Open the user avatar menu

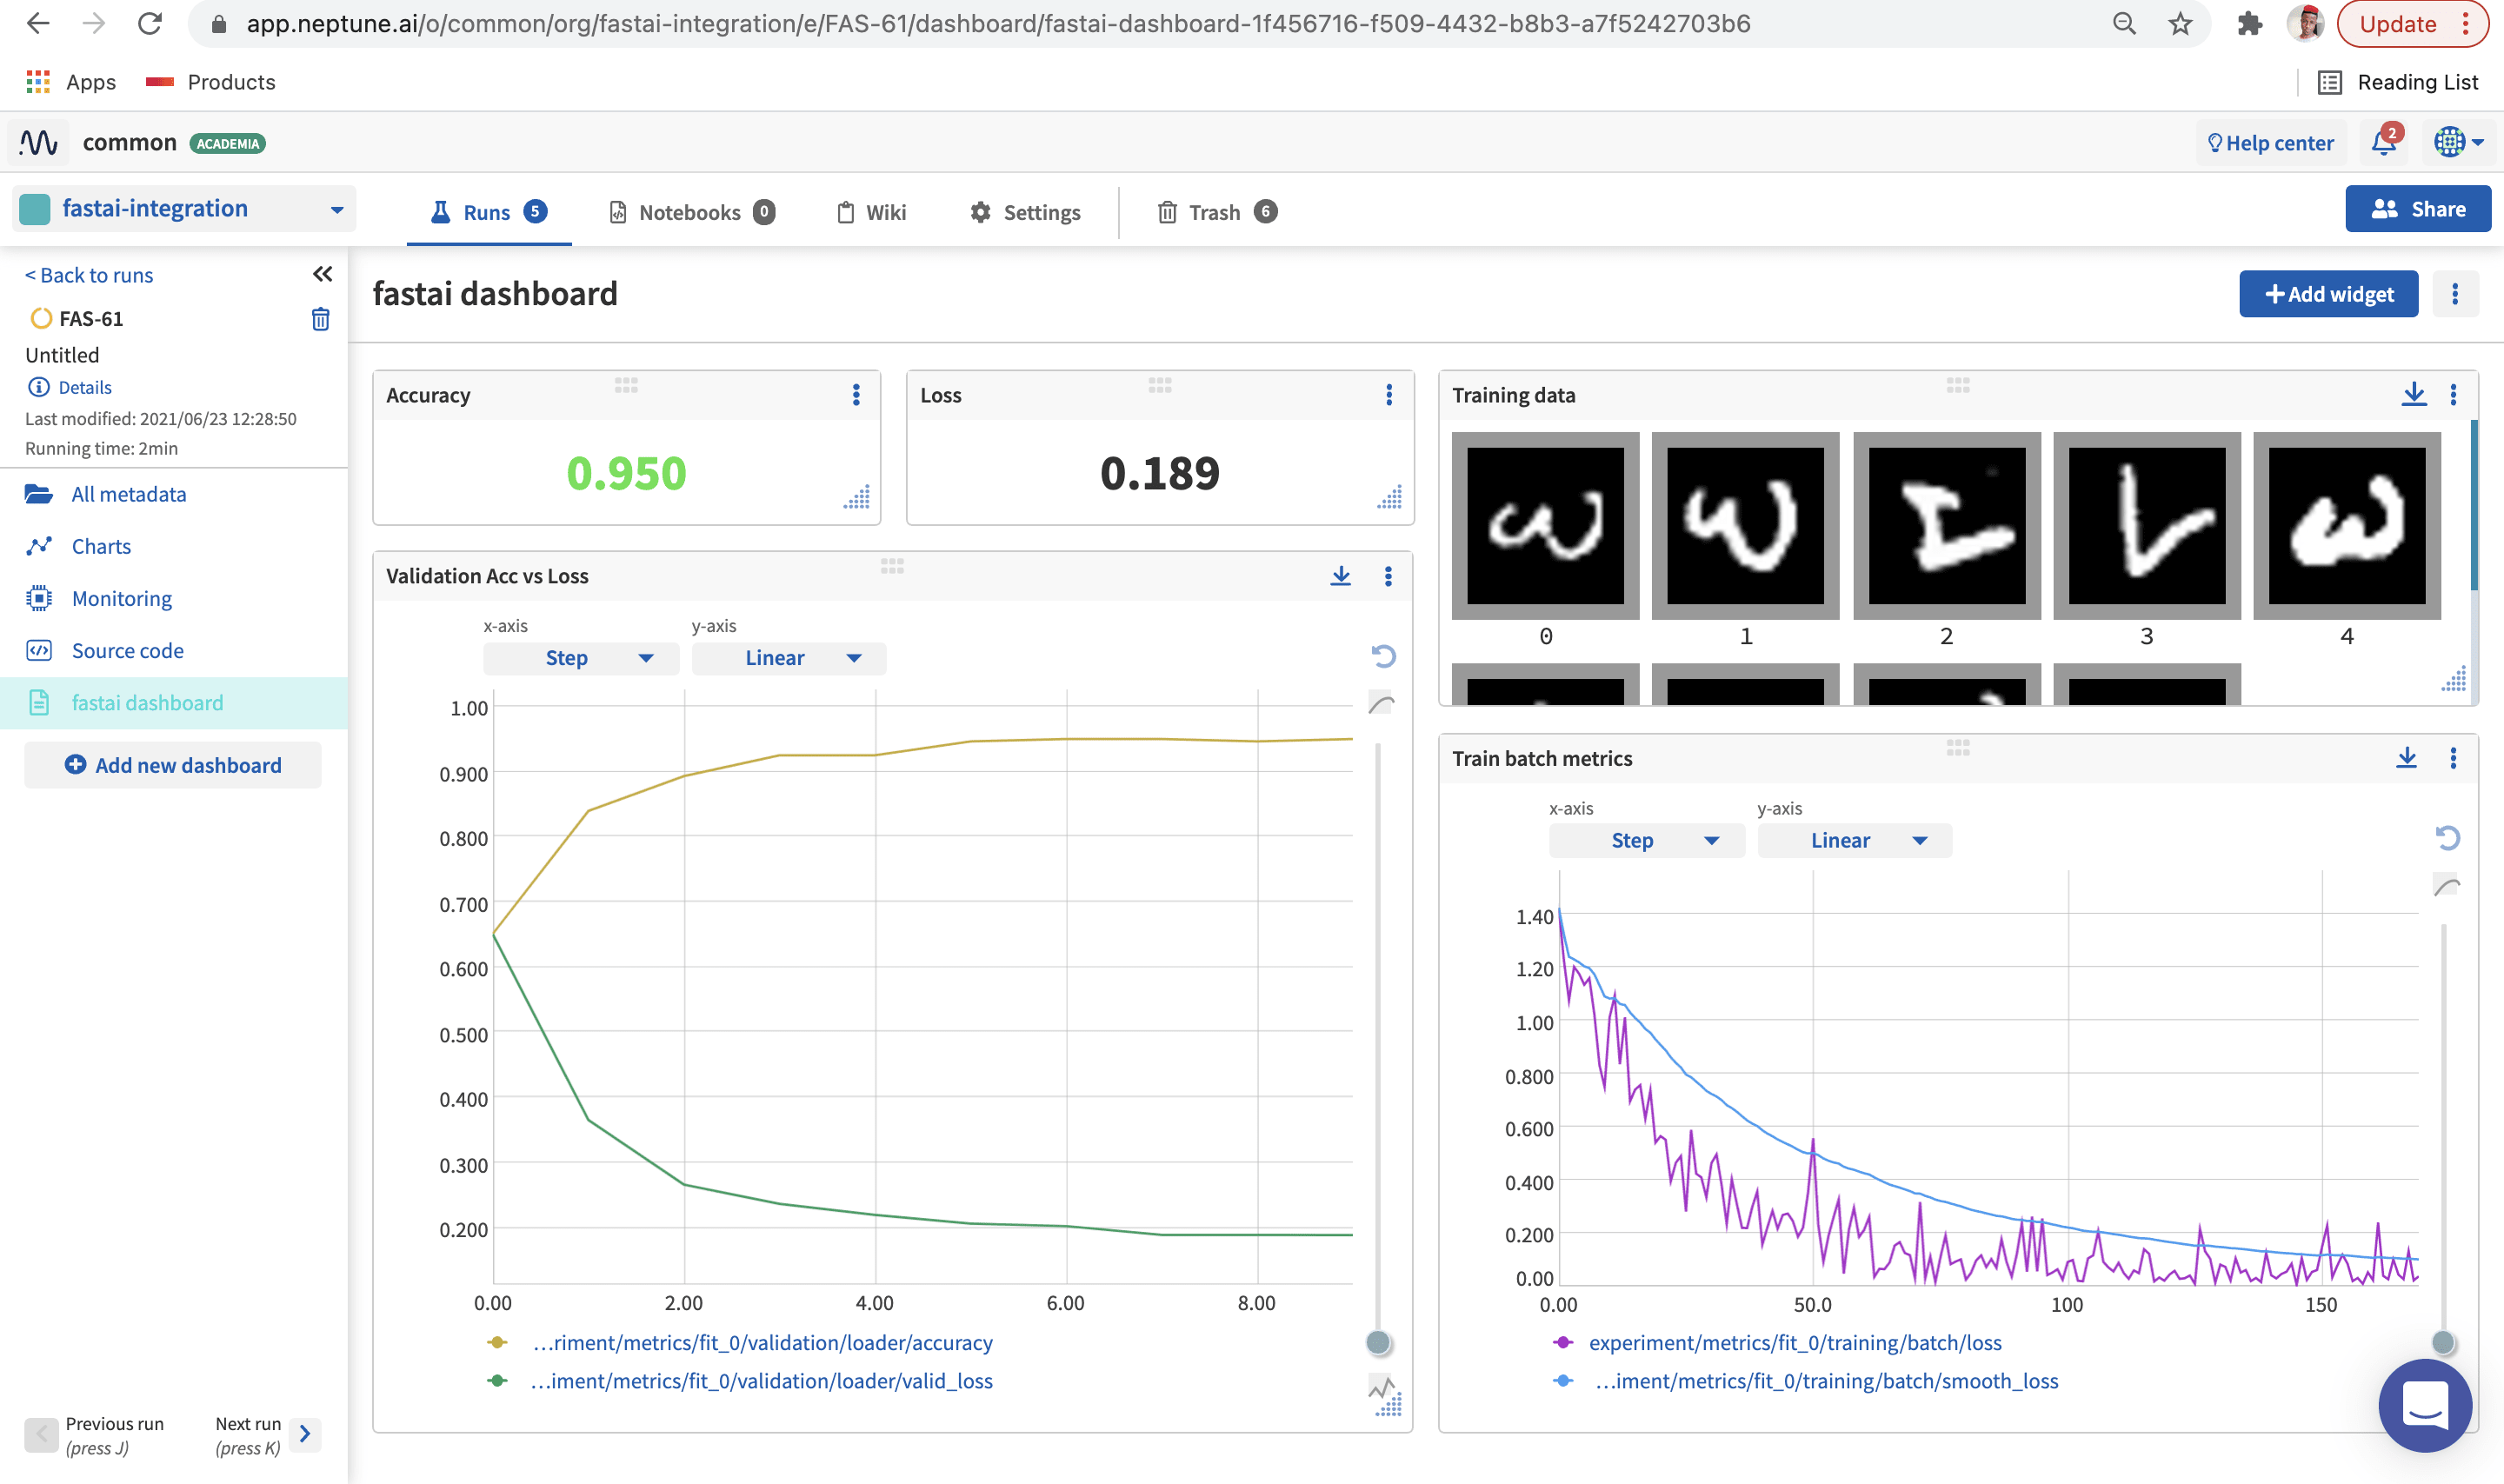tap(2459, 143)
